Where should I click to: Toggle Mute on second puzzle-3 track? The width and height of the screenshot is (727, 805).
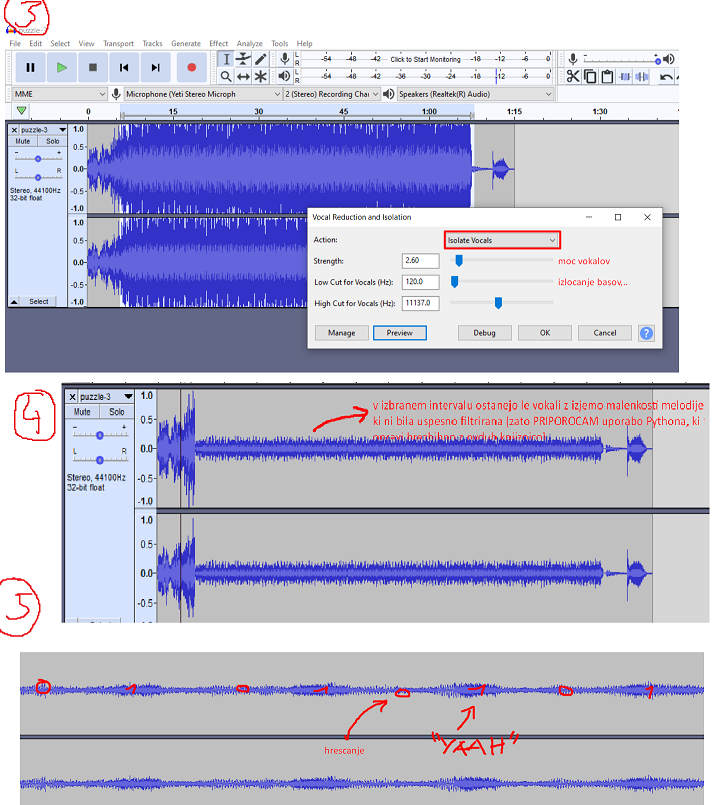click(82, 412)
